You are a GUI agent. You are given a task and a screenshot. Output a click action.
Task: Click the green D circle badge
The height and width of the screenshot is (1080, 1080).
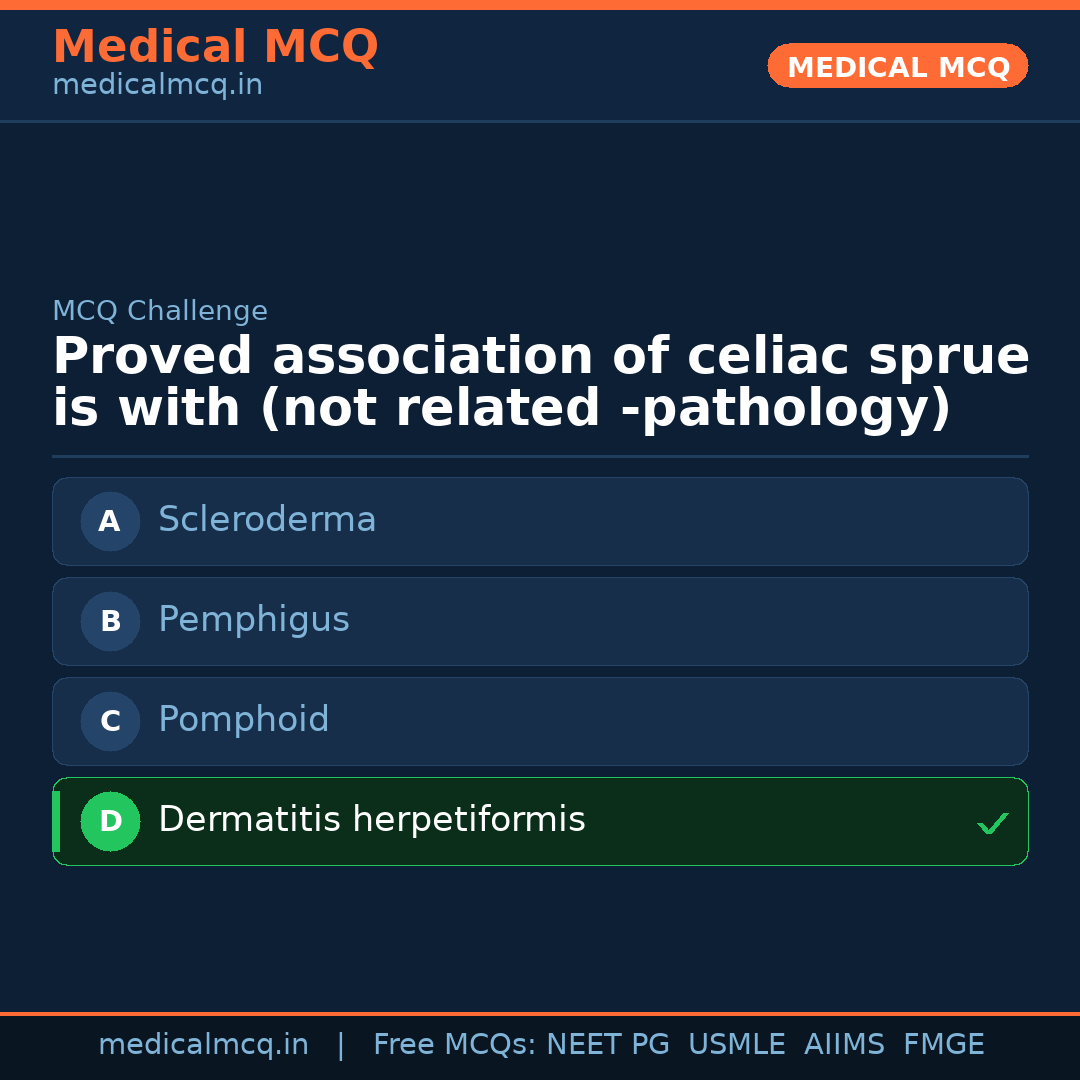[110, 821]
